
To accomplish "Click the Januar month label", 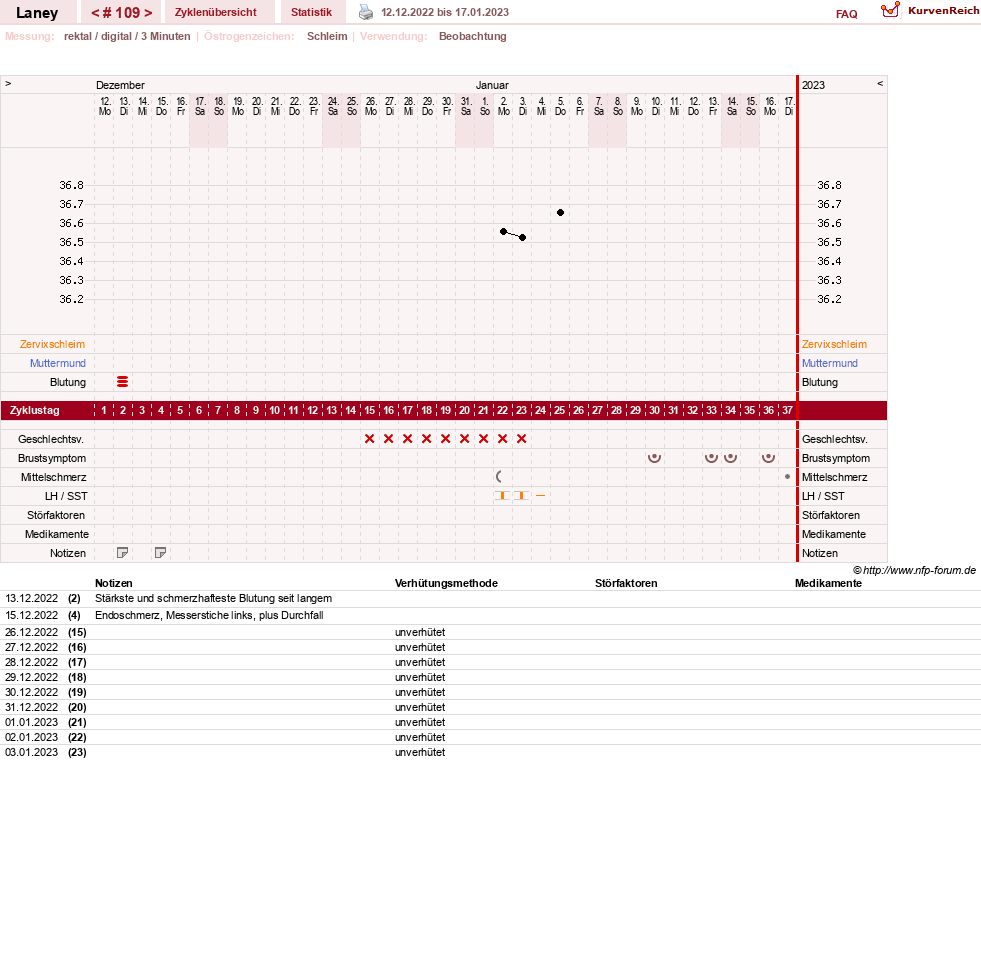I will click(x=492, y=85).
